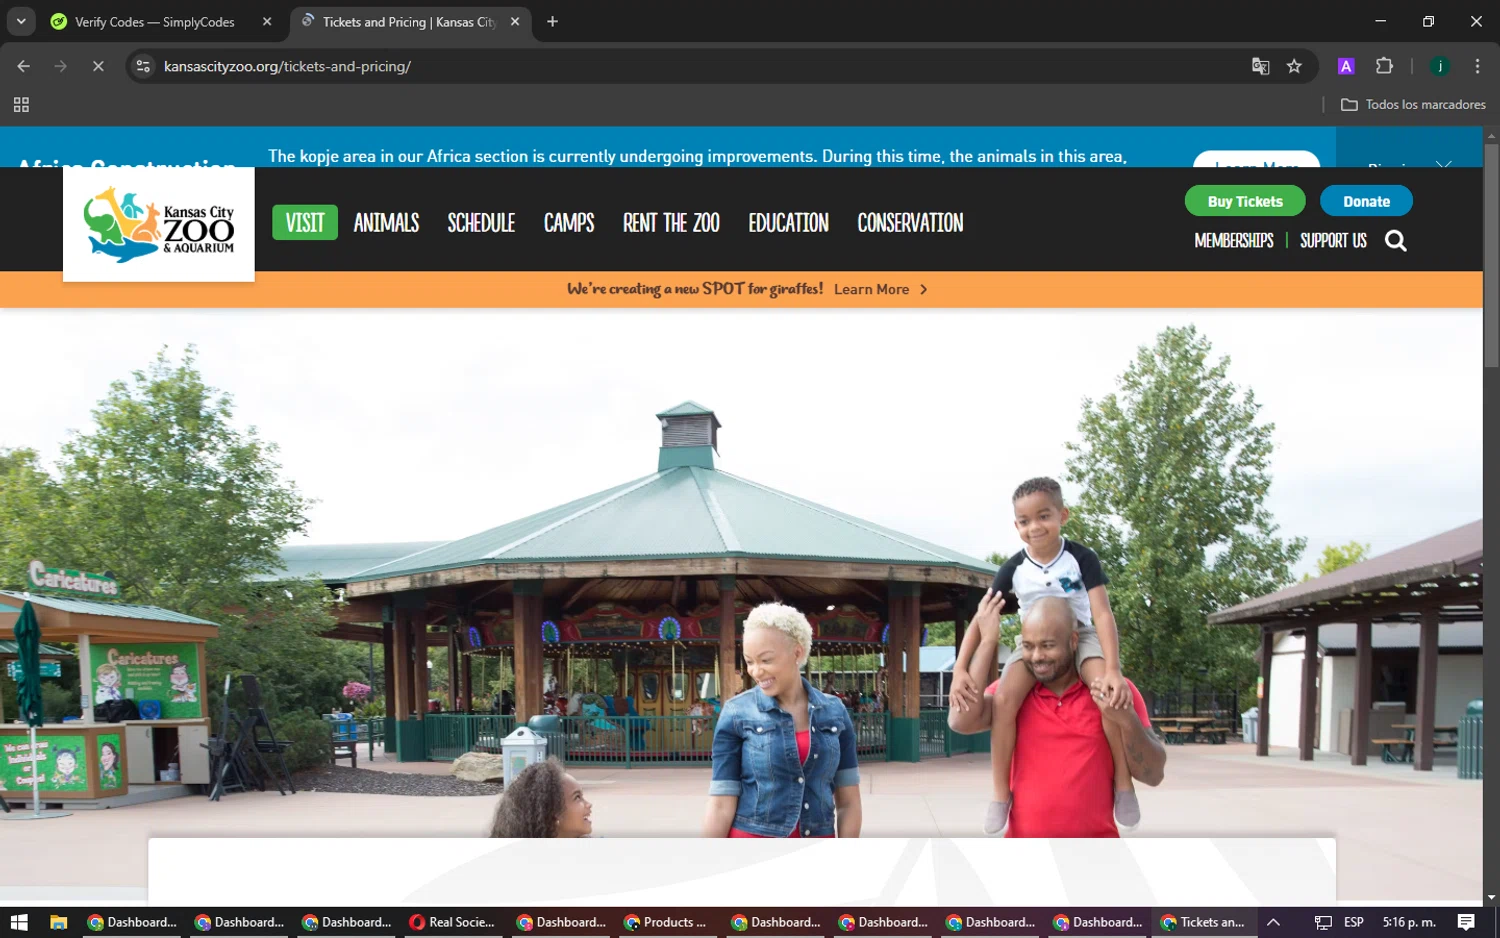Open the taskbar clock showing 5:16 p. m.
Screen dimensions: 1500x938
[x=1409, y=922]
